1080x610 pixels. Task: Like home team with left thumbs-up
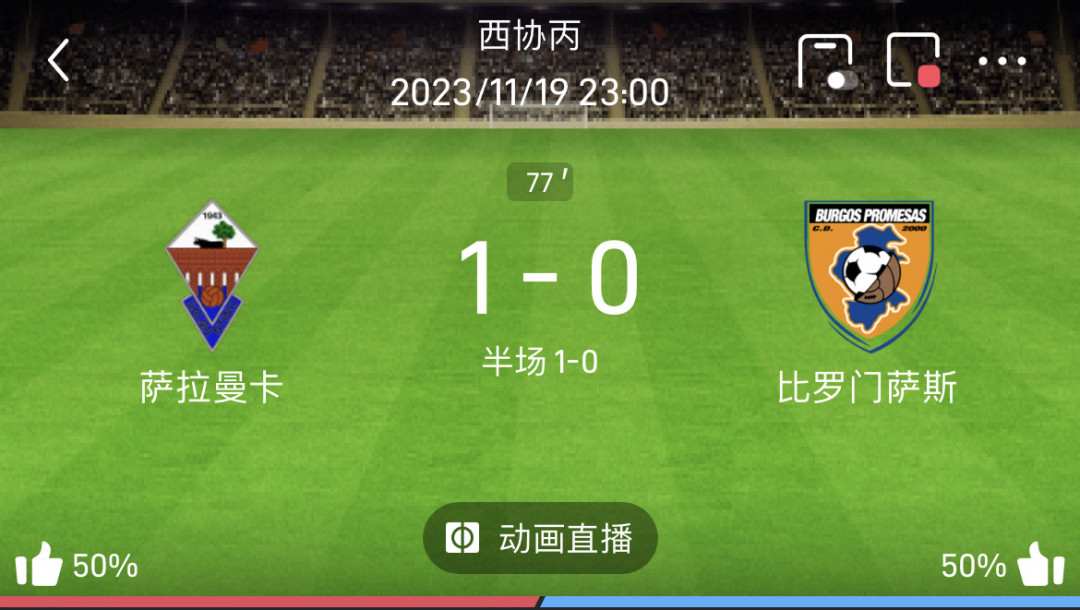tap(39, 565)
